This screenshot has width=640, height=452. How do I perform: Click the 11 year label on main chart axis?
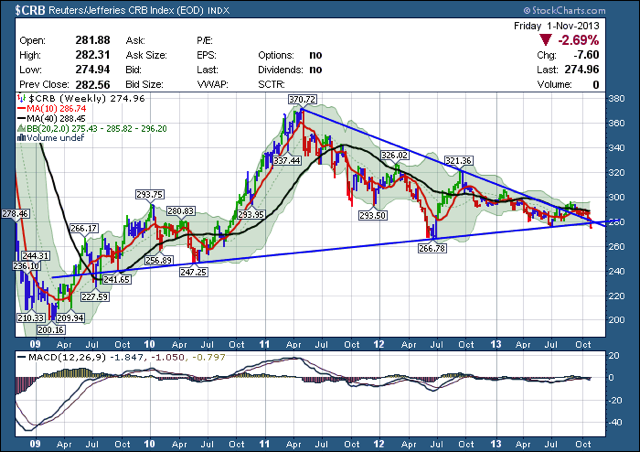coord(264,345)
